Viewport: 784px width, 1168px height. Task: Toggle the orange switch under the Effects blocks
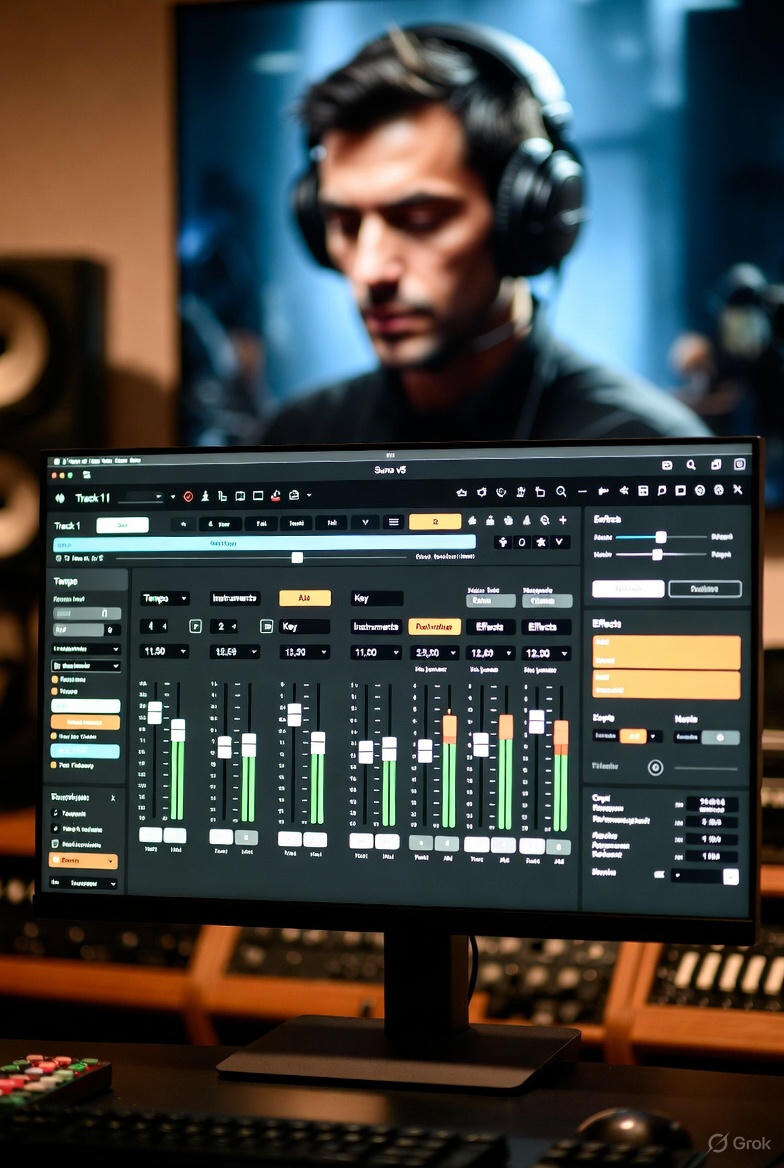[x=633, y=736]
